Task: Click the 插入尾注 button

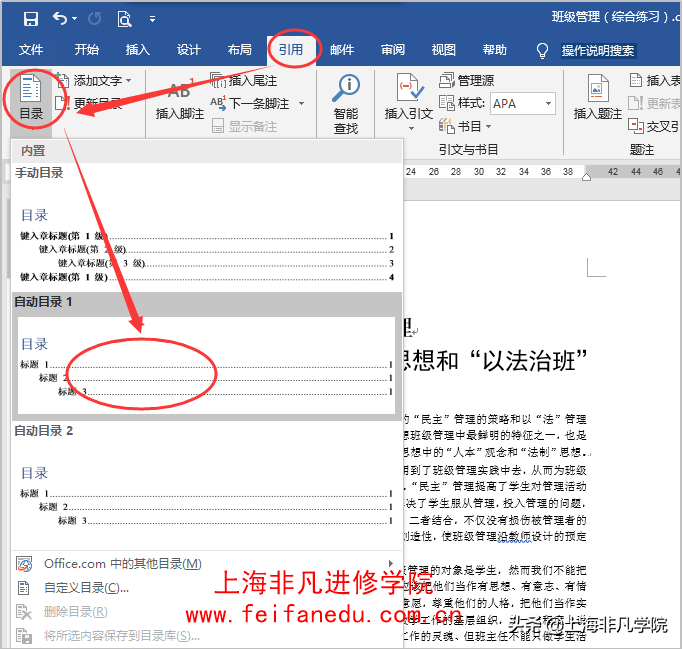Action: (x=244, y=81)
